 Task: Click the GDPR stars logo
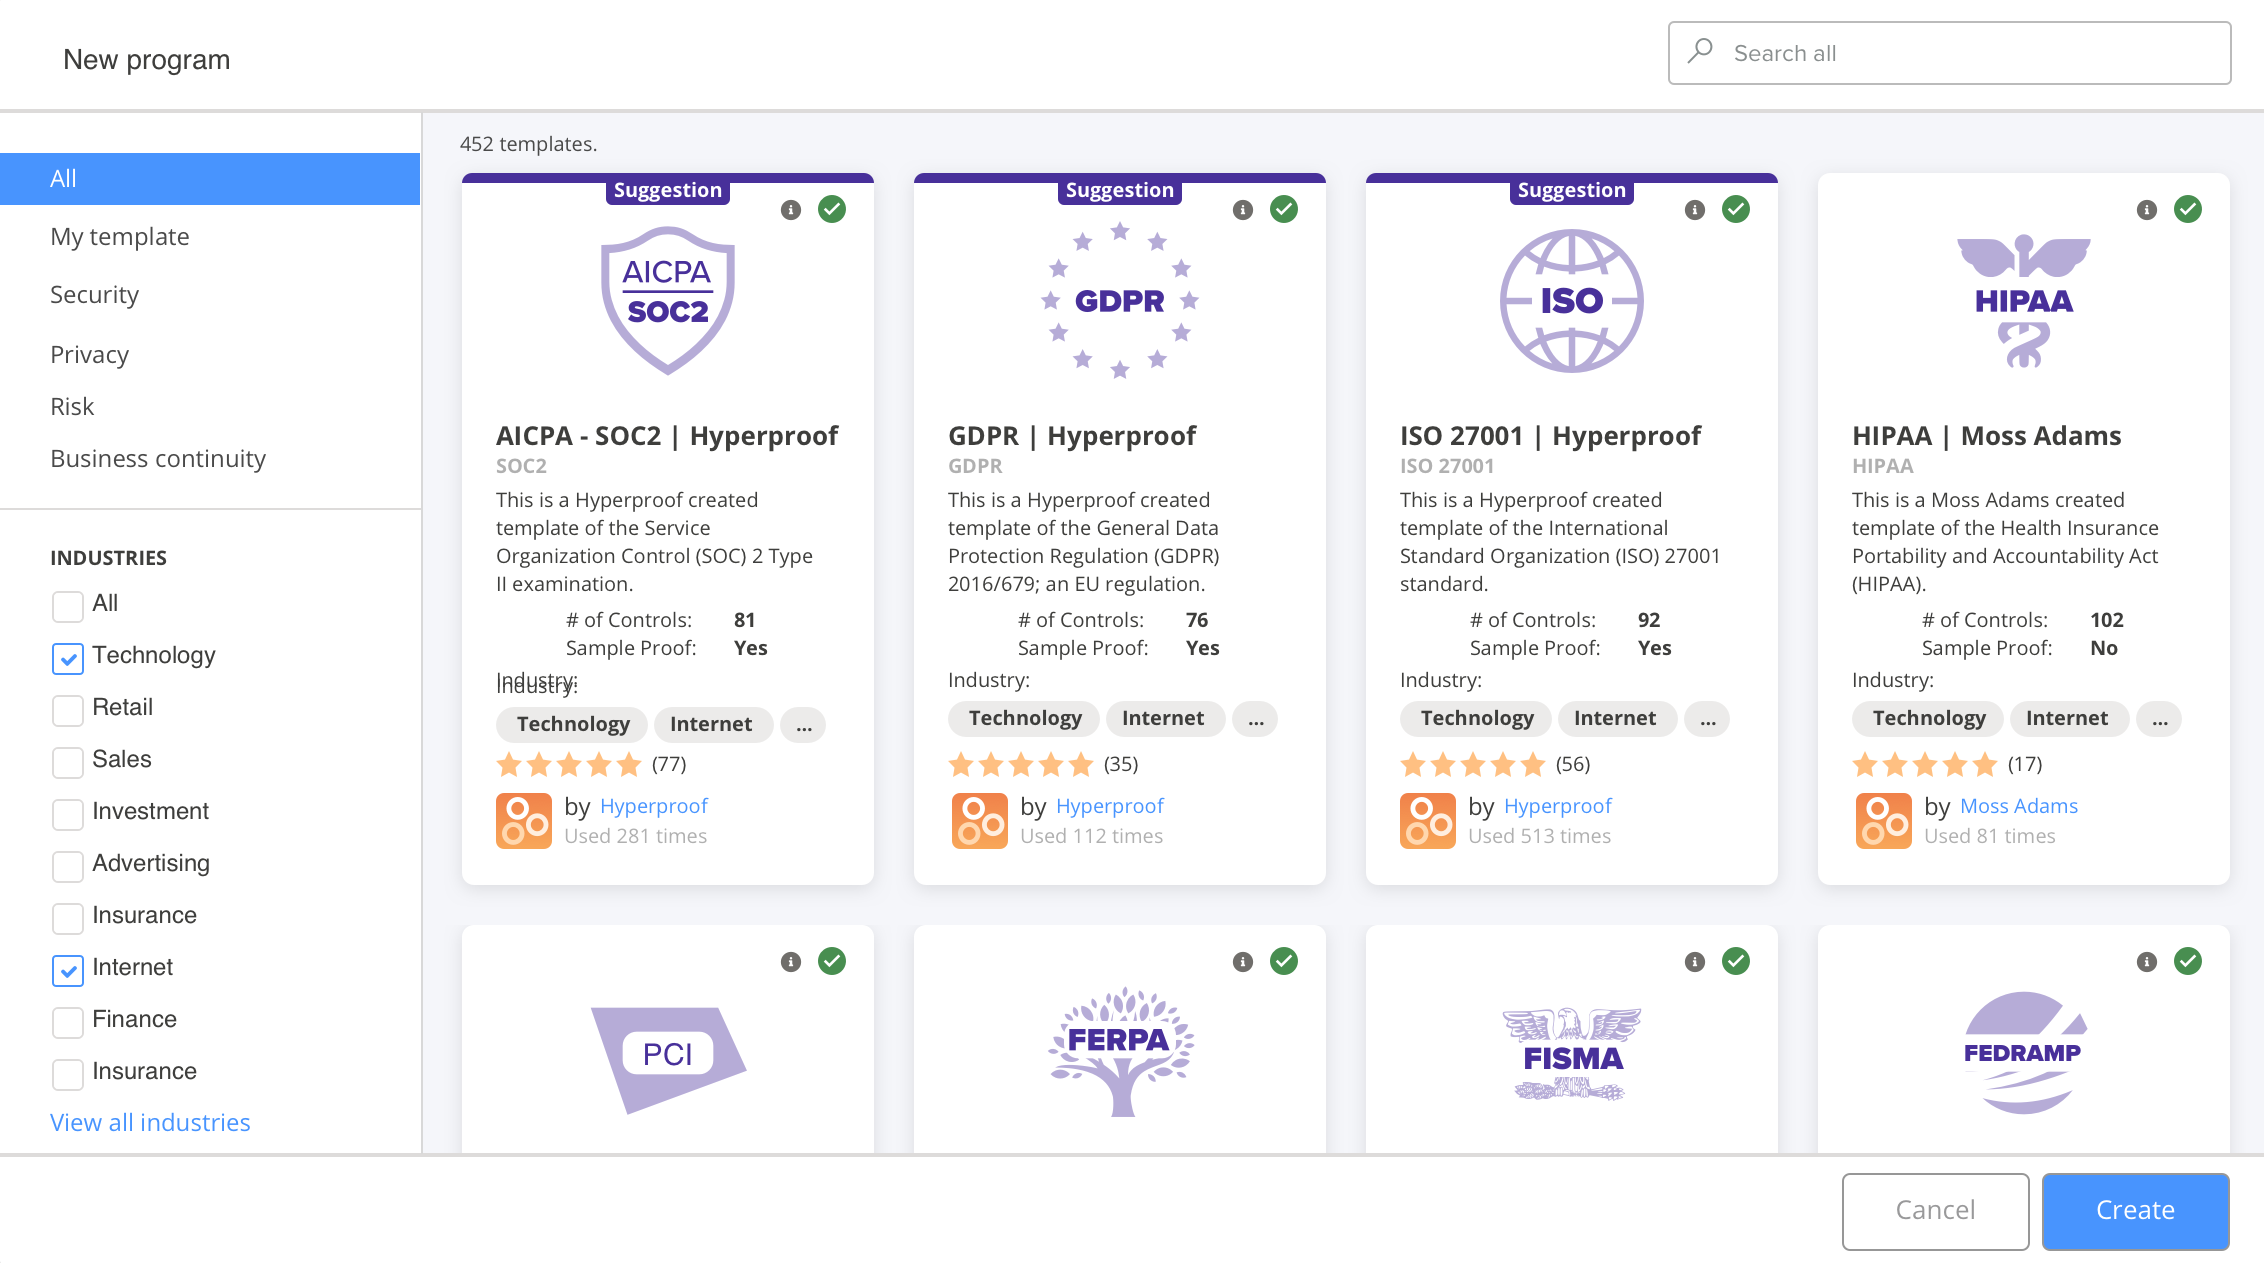pos(1120,300)
